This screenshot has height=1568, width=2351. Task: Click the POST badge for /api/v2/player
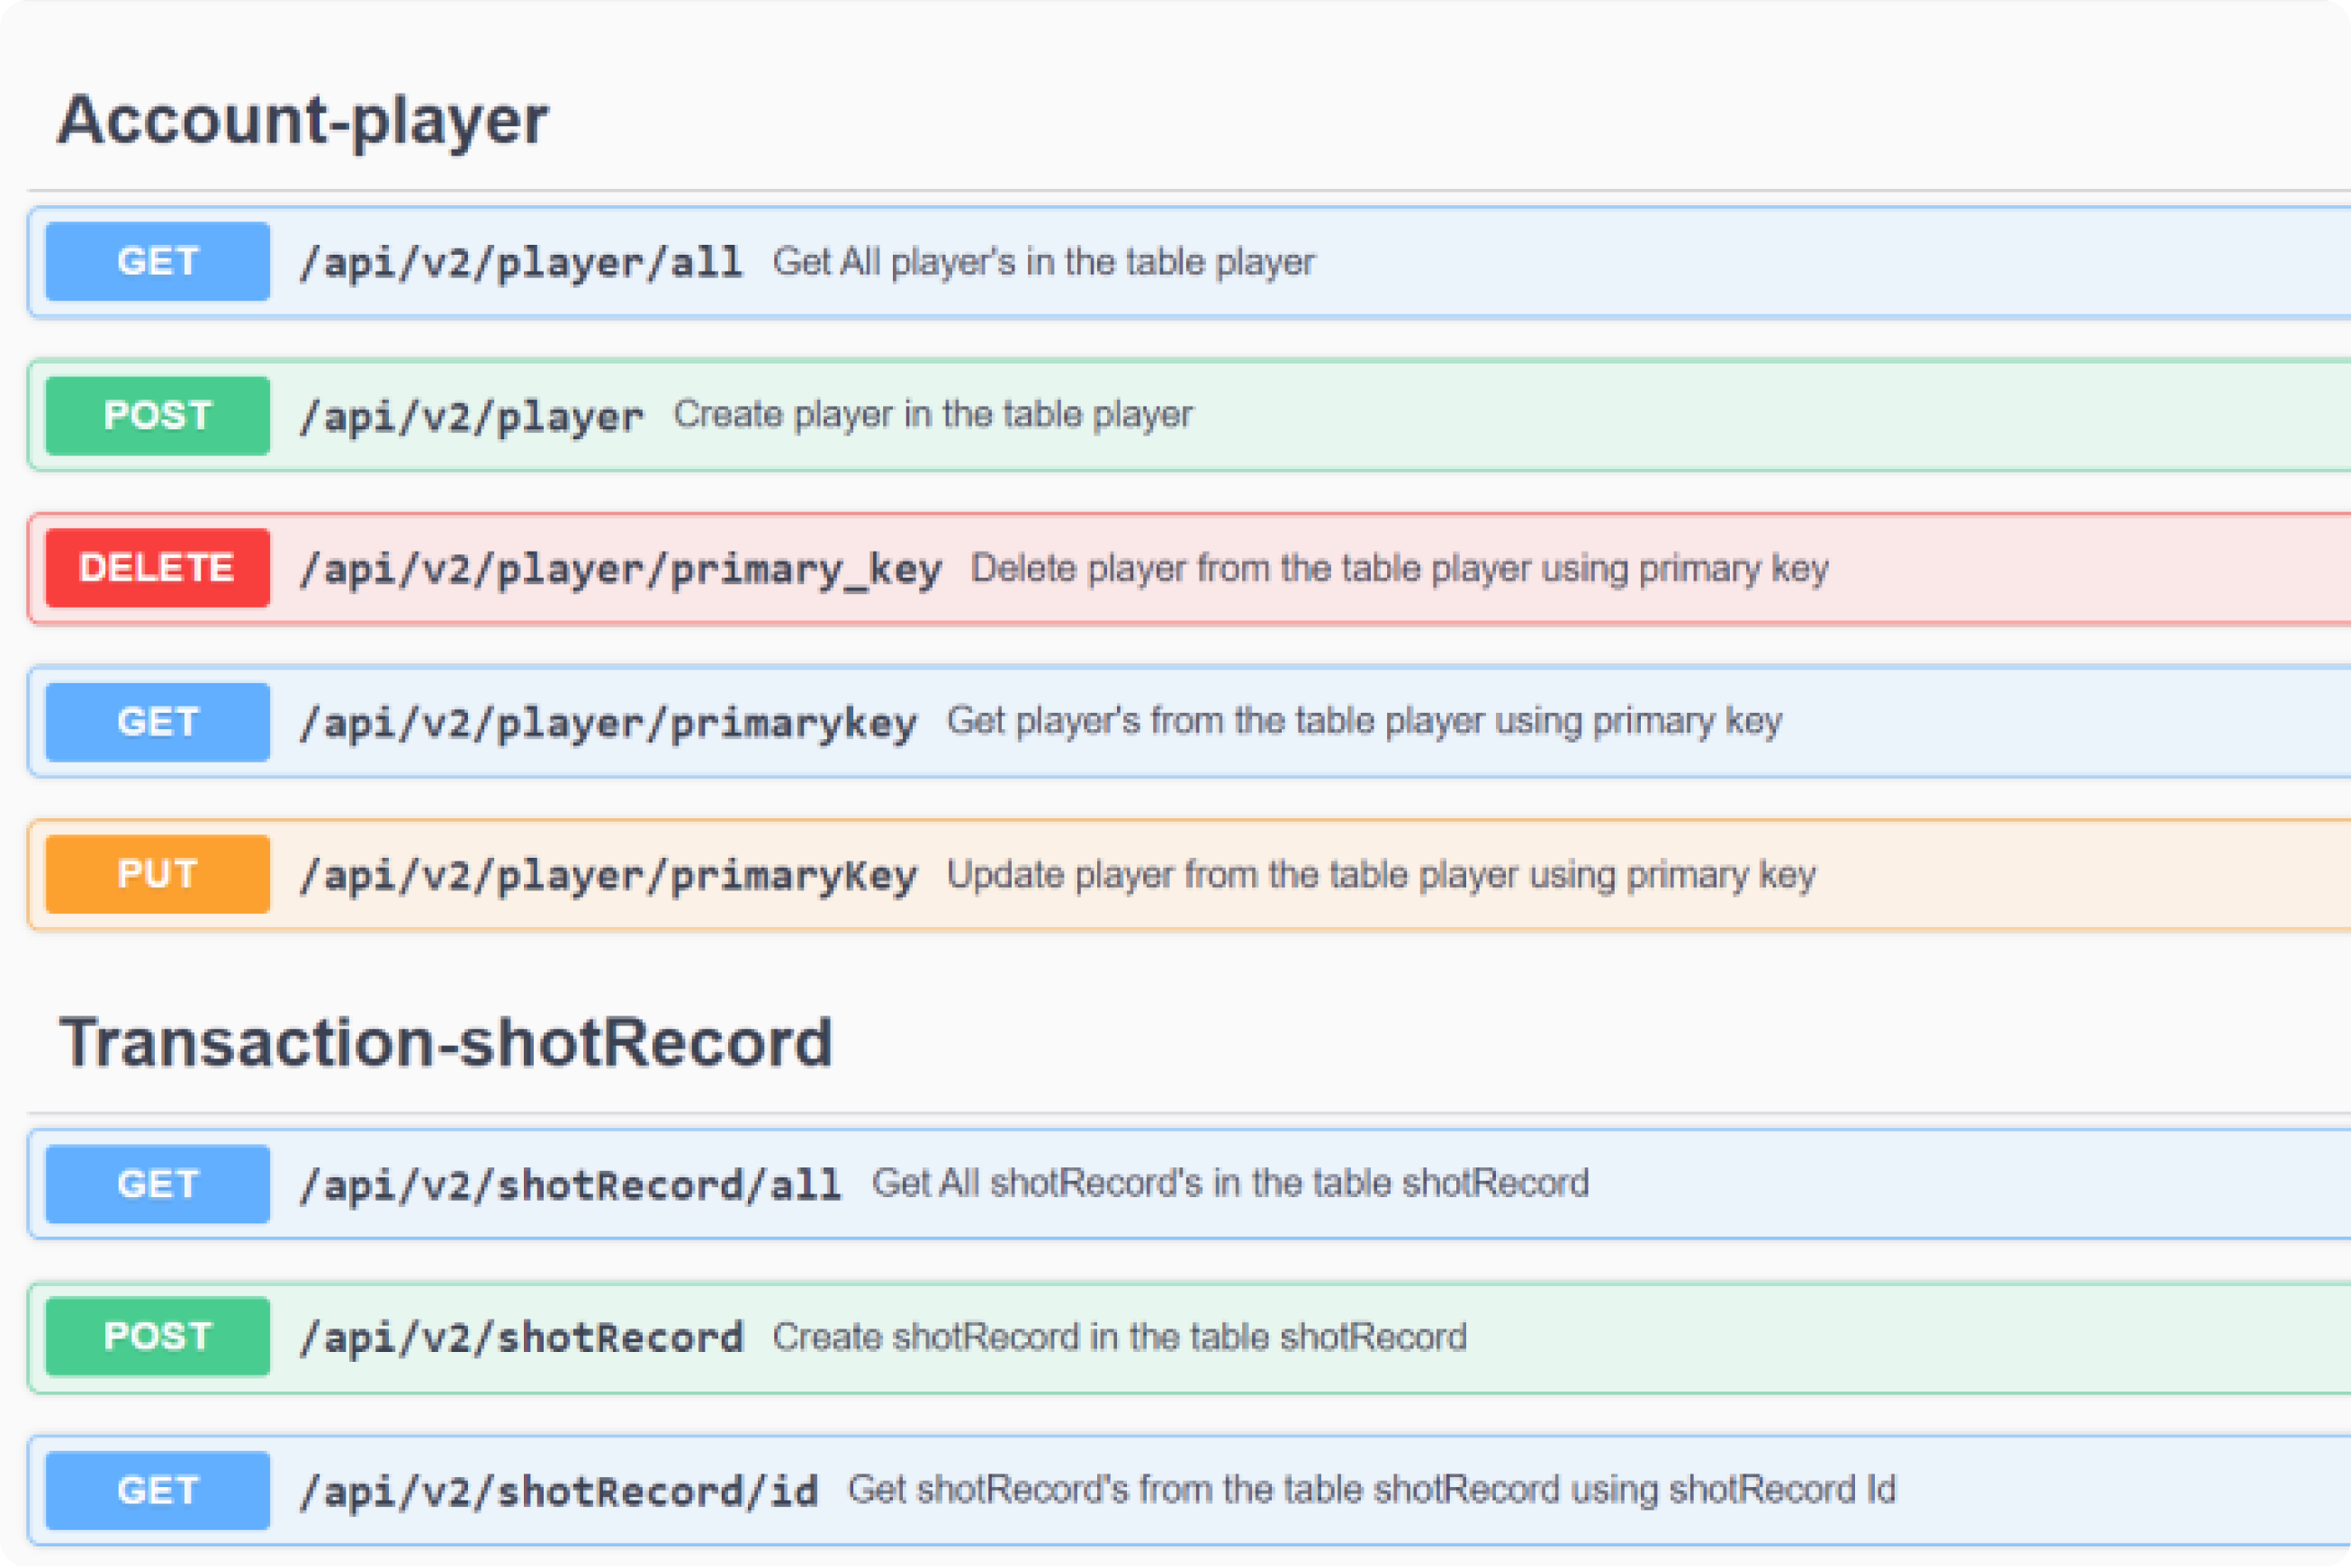click(x=158, y=416)
